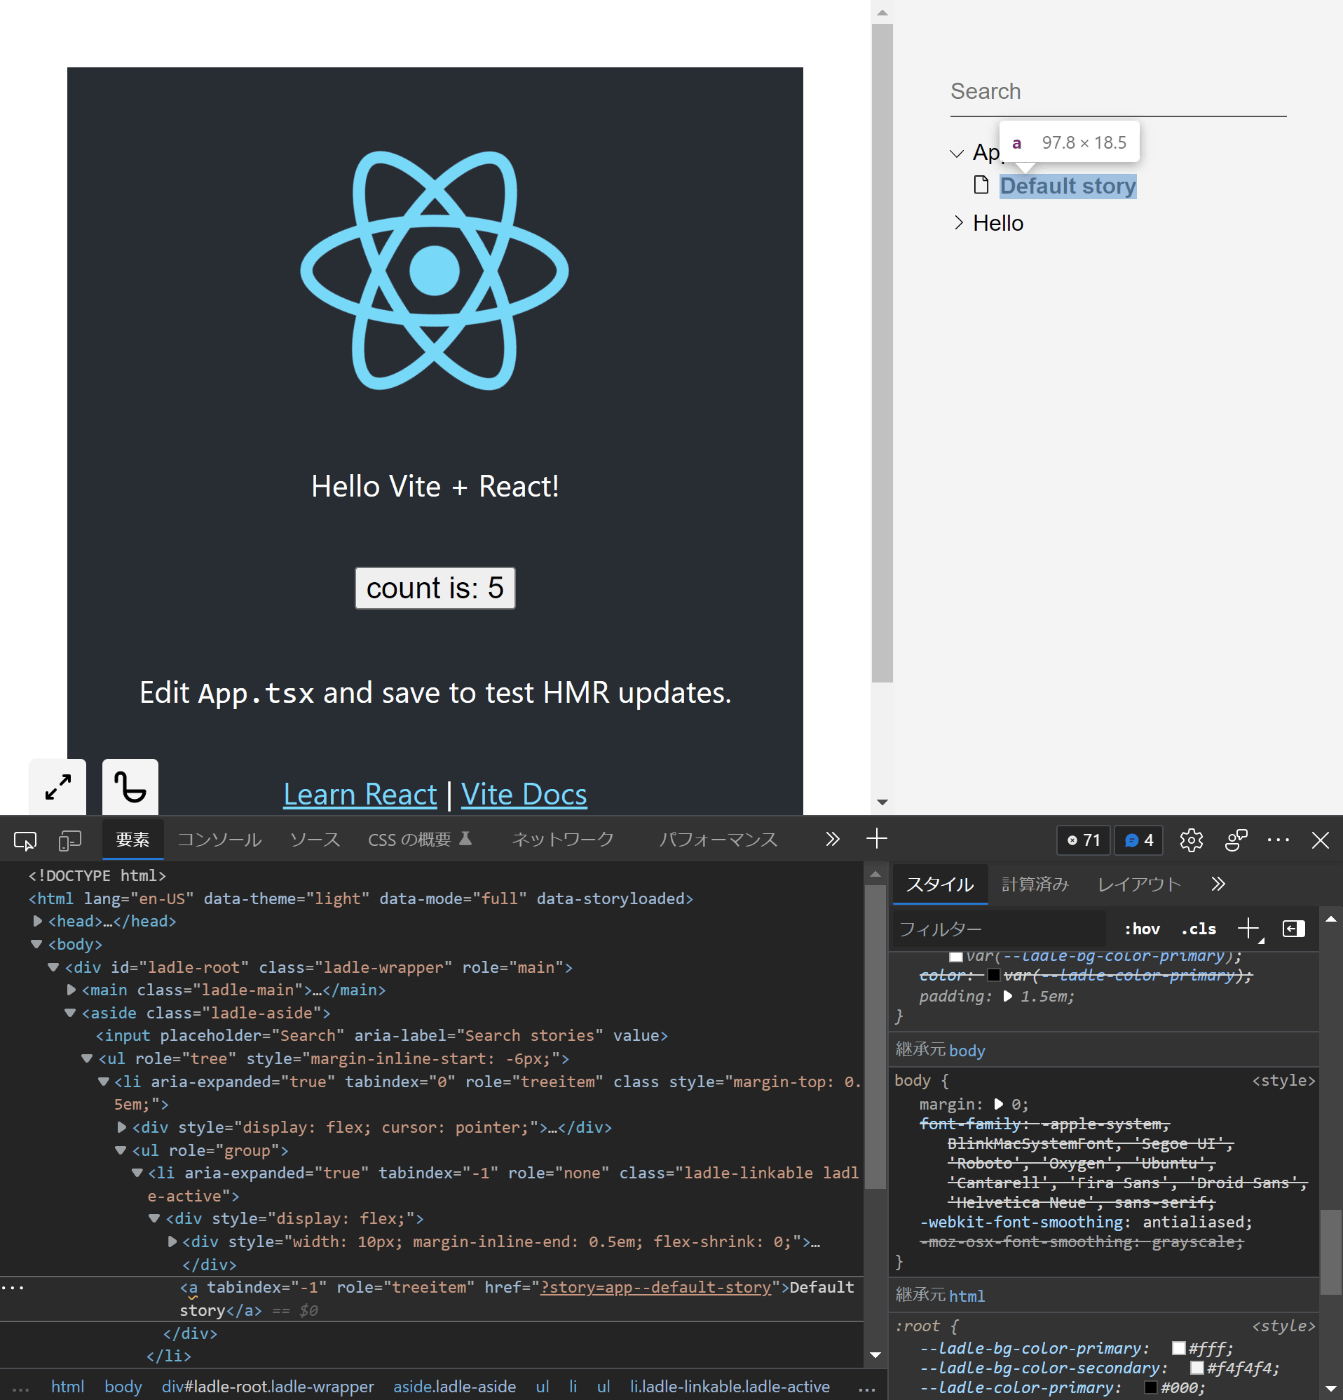
Task: Open the 71 errors counter
Action: point(1084,840)
